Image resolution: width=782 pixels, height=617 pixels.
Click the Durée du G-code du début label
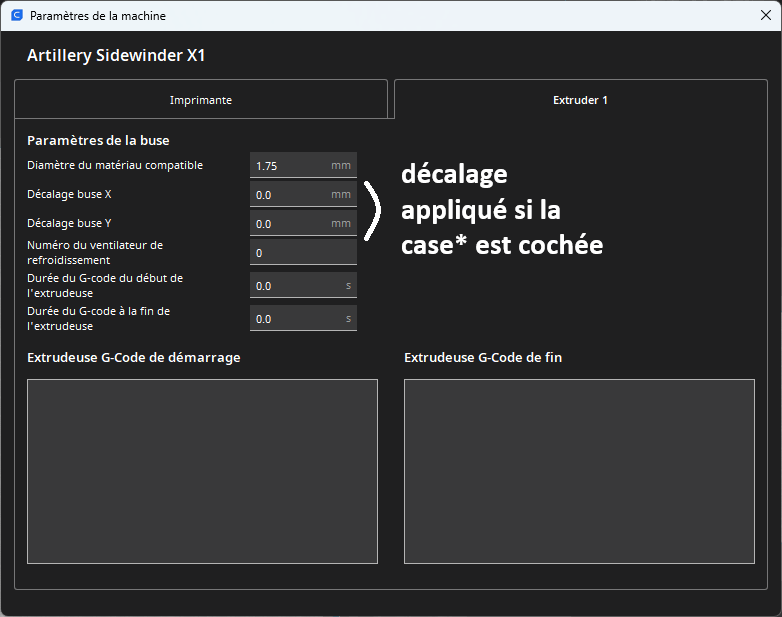(x=105, y=285)
